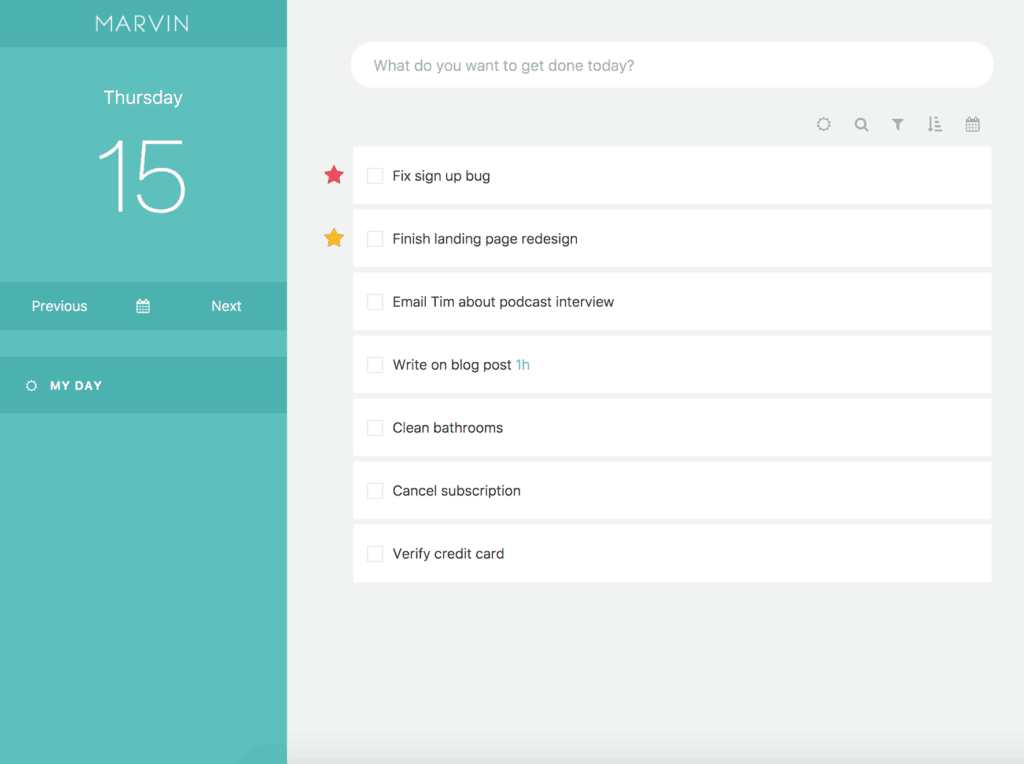Click the red star beside Fix sign up bug
Screen dimensions: 1024x764
pos(334,175)
